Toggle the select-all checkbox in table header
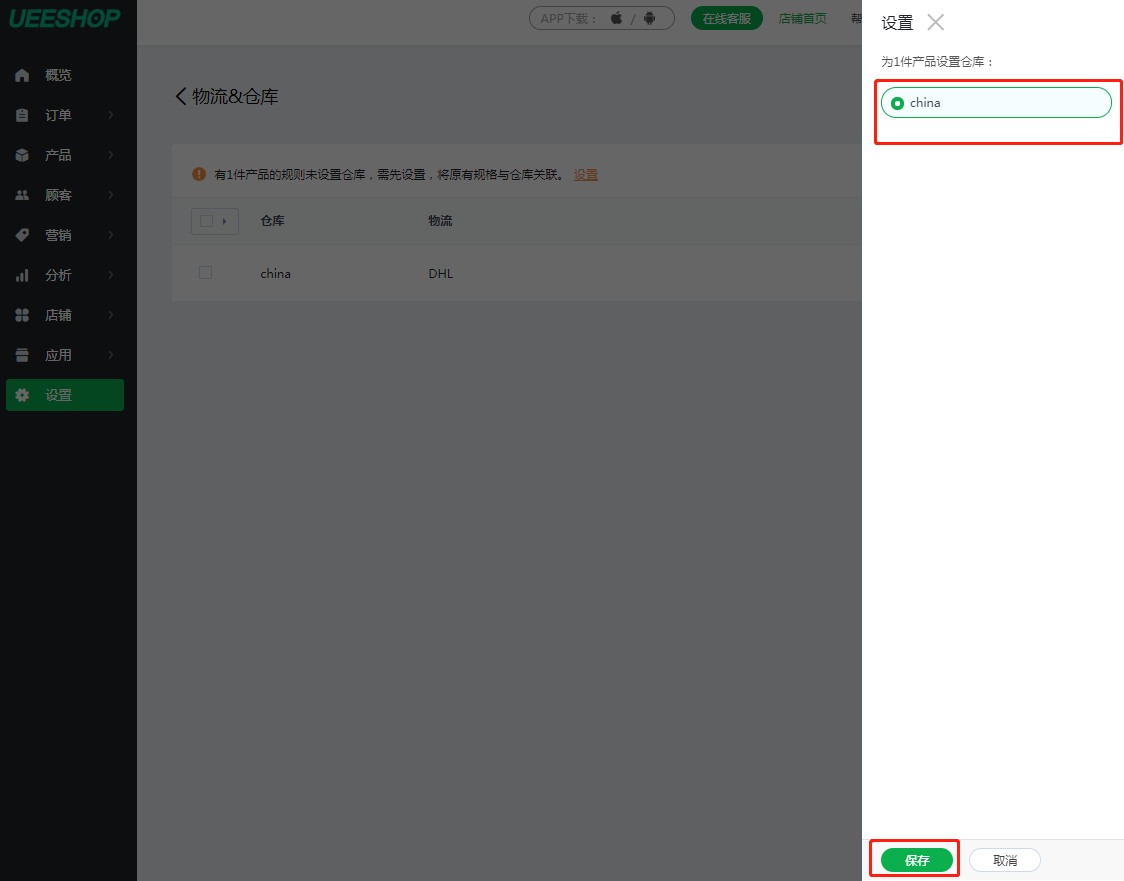The image size is (1124, 881). pyautogui.click(x=206, y=221)
